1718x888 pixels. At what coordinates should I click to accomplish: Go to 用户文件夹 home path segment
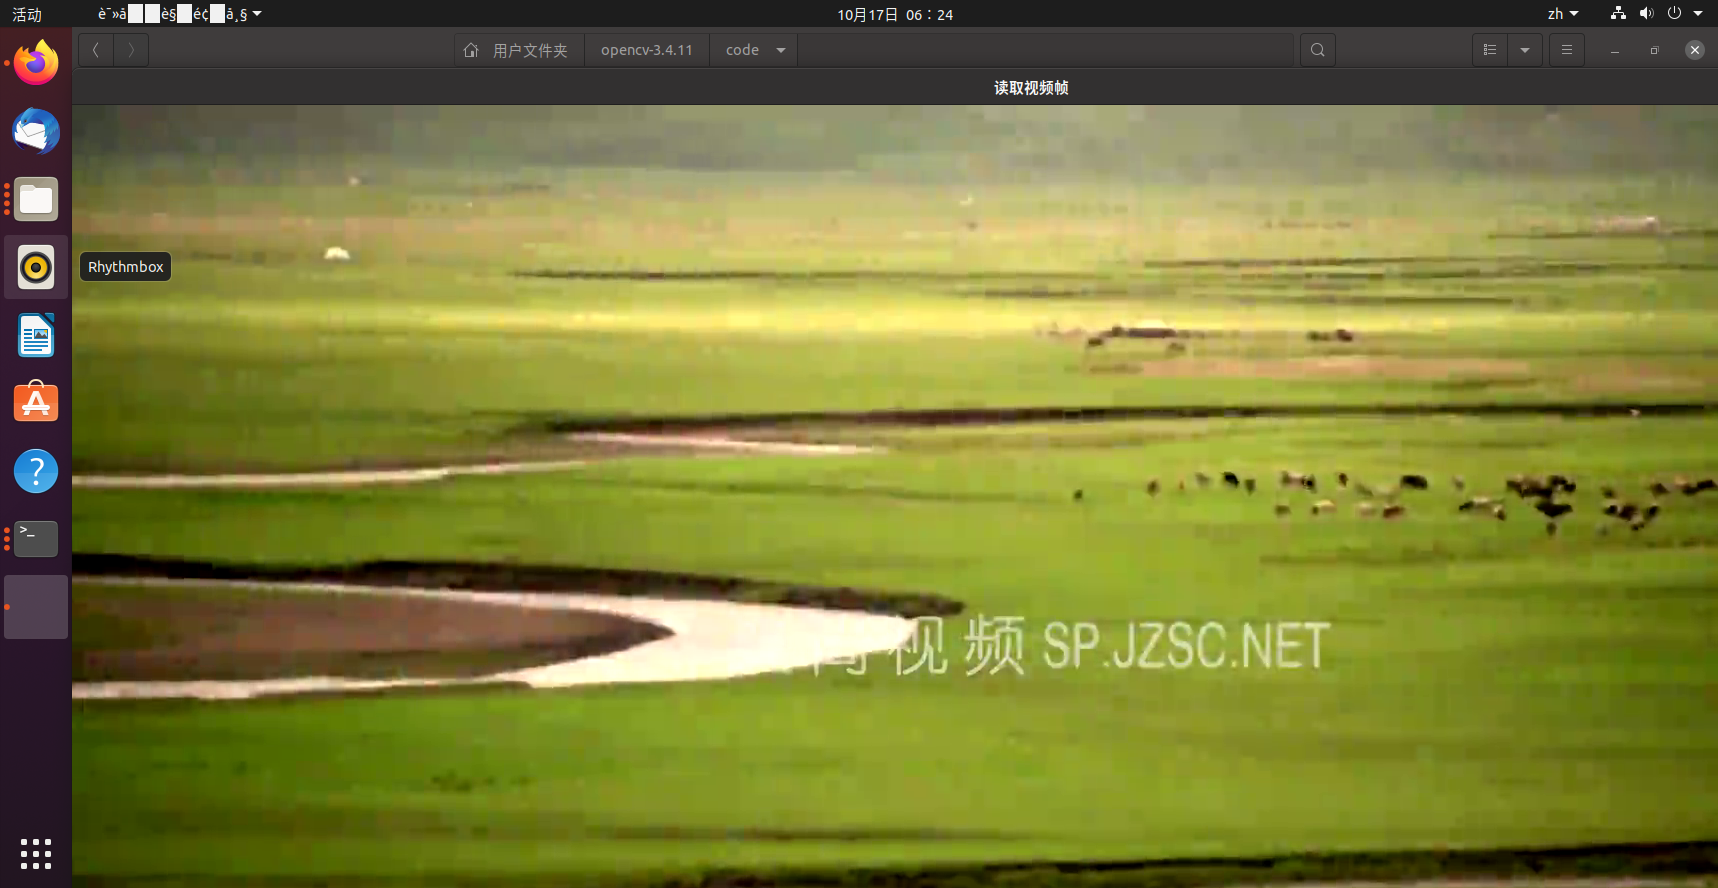[519, 50]
